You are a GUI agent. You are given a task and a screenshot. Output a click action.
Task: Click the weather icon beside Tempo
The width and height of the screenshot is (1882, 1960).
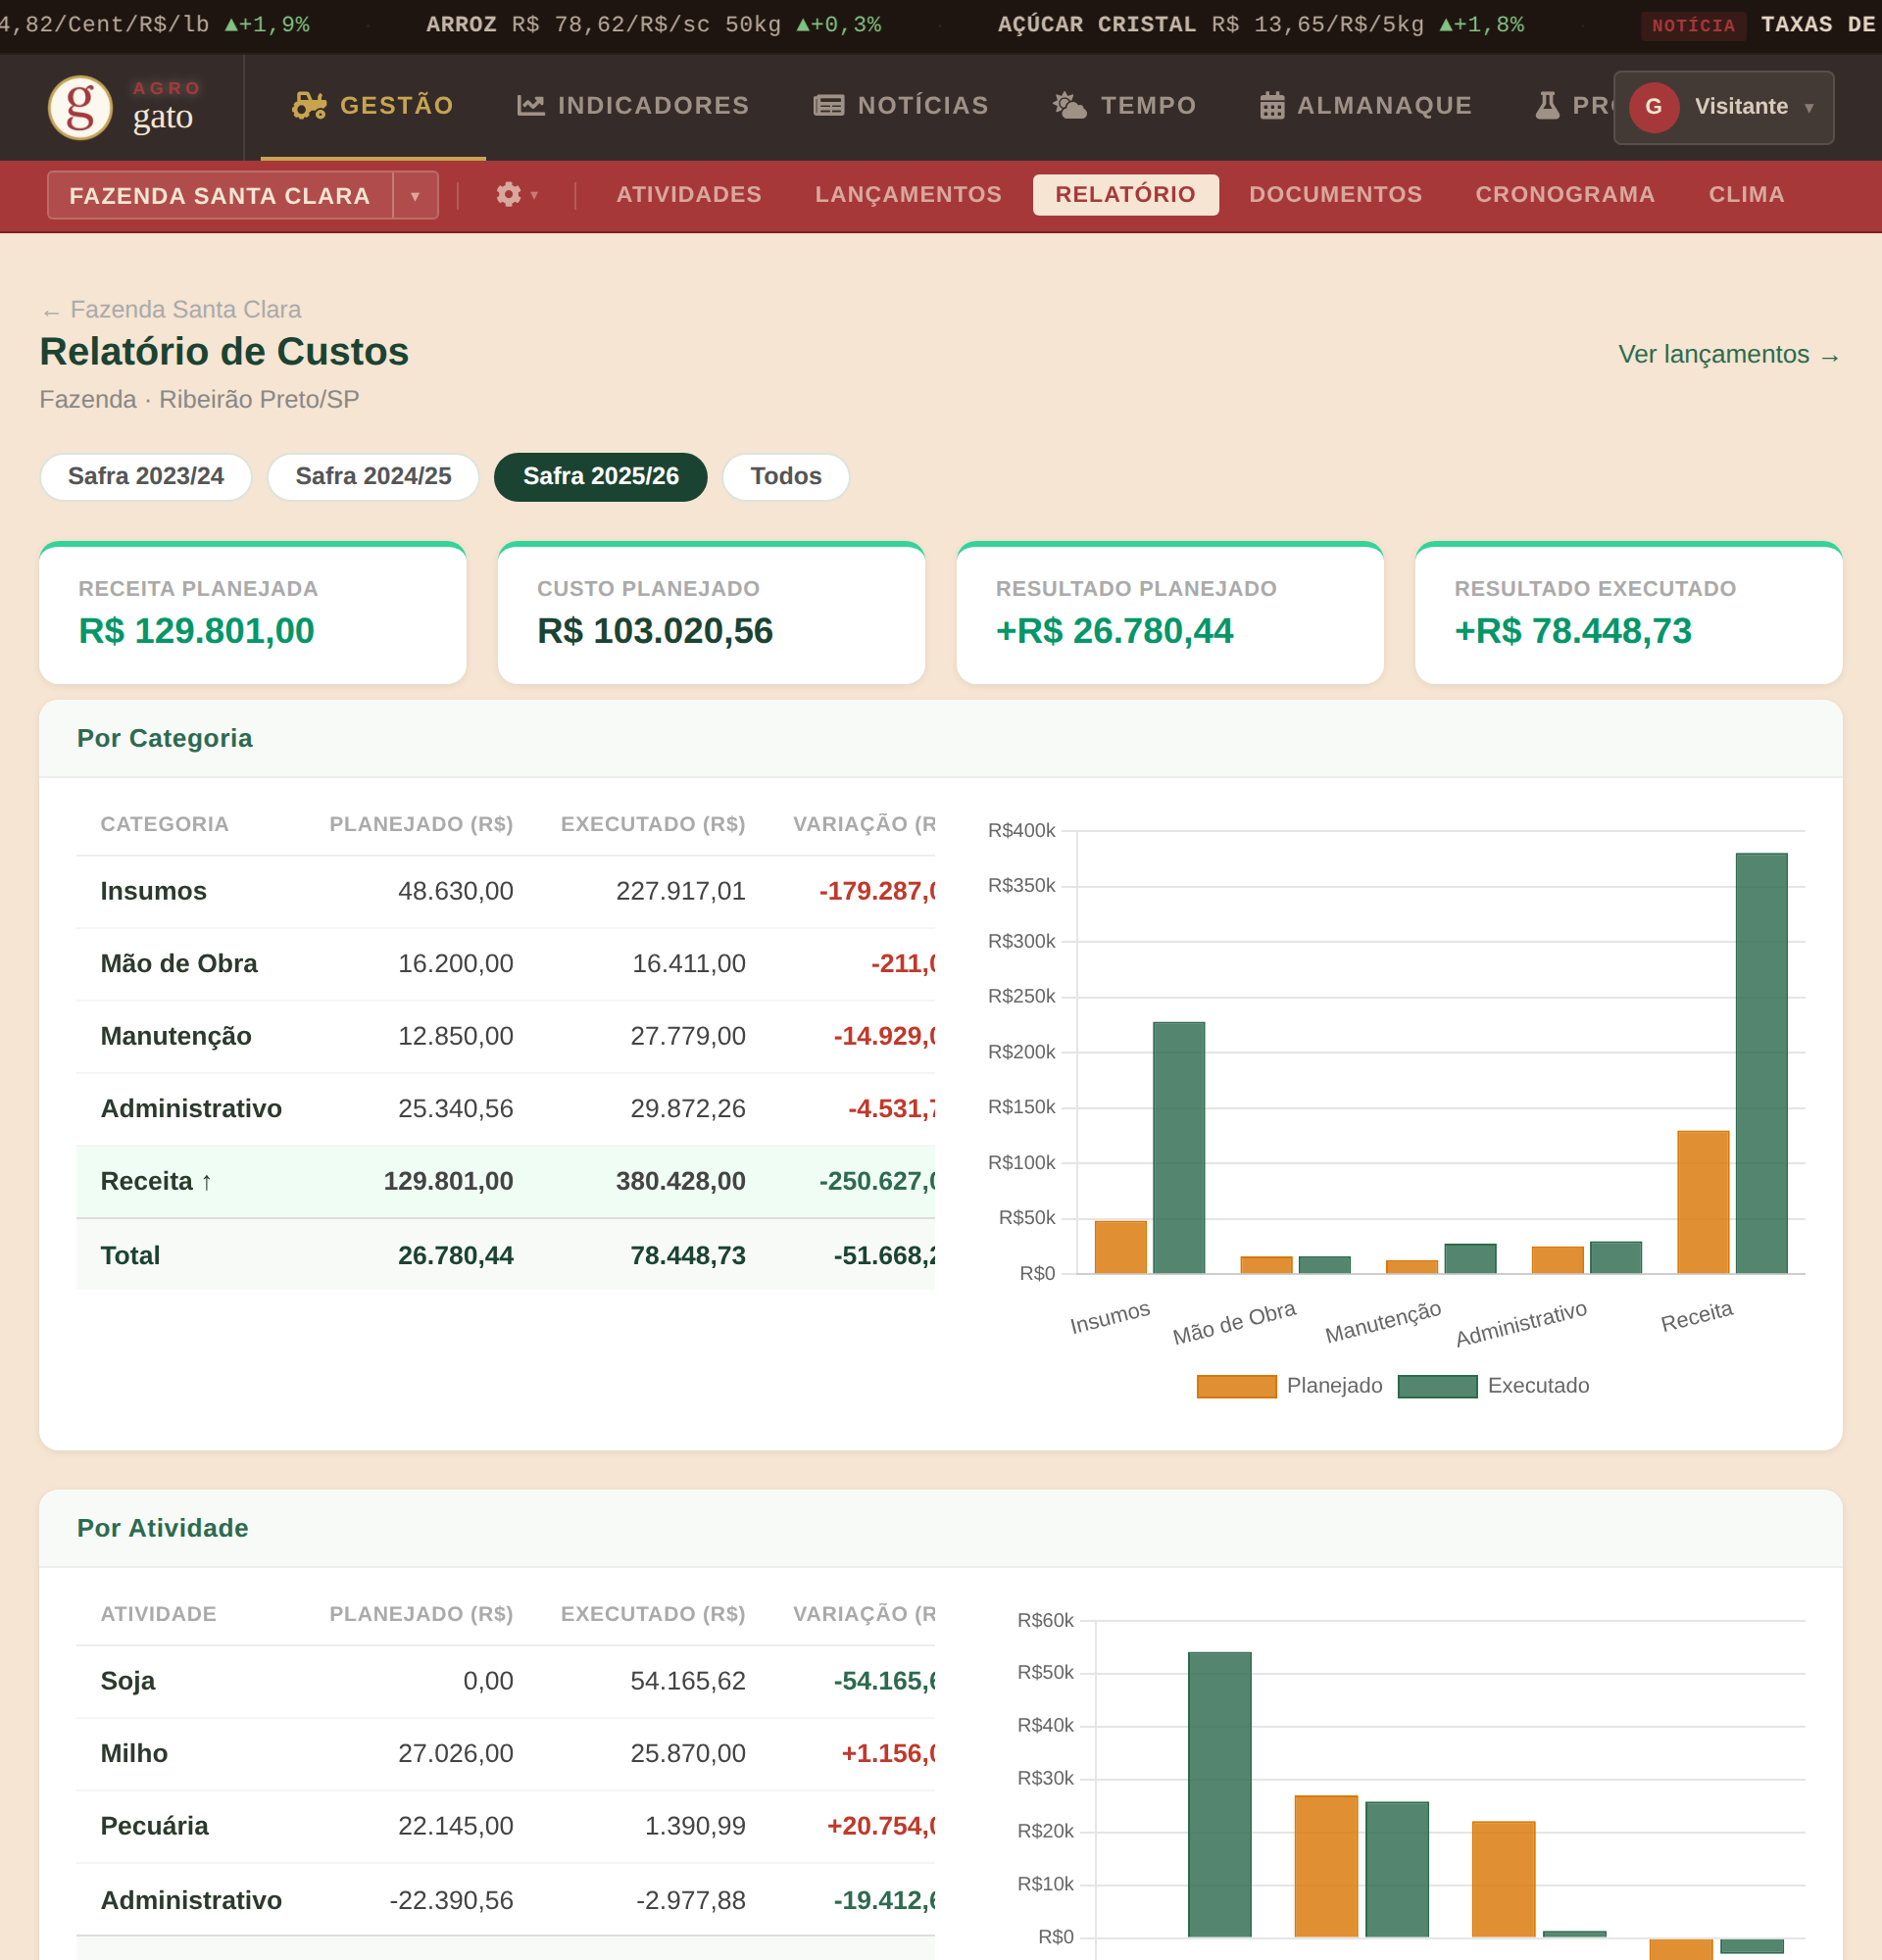[1070, 105]
